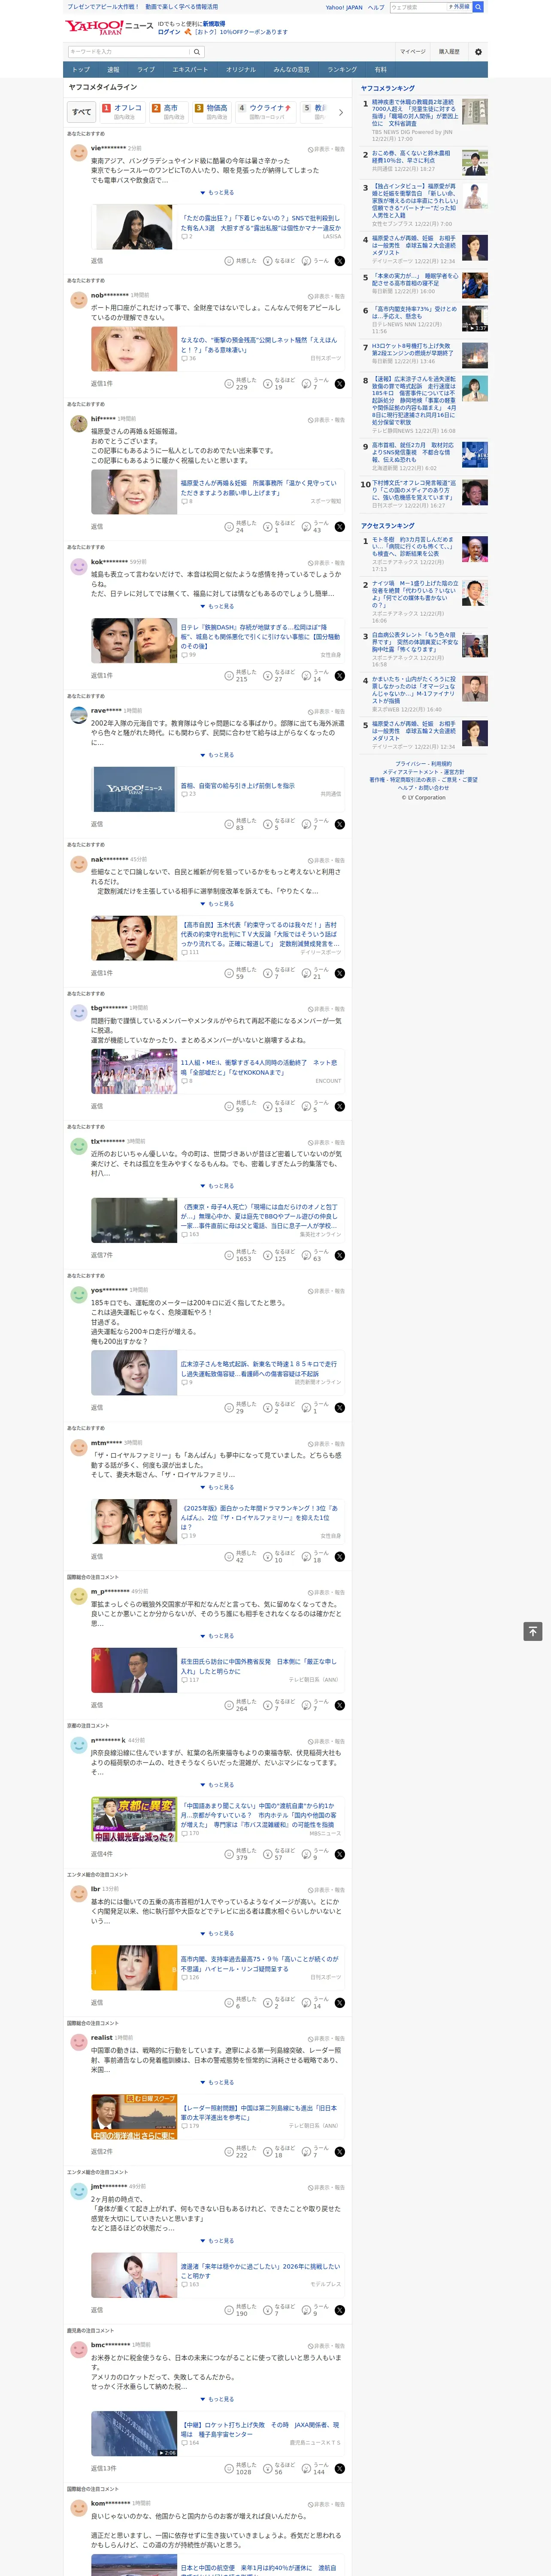Click the Yahoo! JAPAN ニュース logo
Viewport: 551px width, 2576px height.
109,27
